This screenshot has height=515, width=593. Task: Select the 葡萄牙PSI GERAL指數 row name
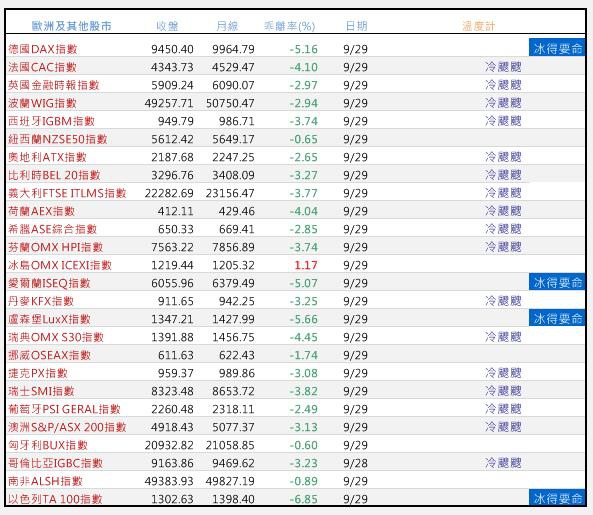click(x=64, y=409)
